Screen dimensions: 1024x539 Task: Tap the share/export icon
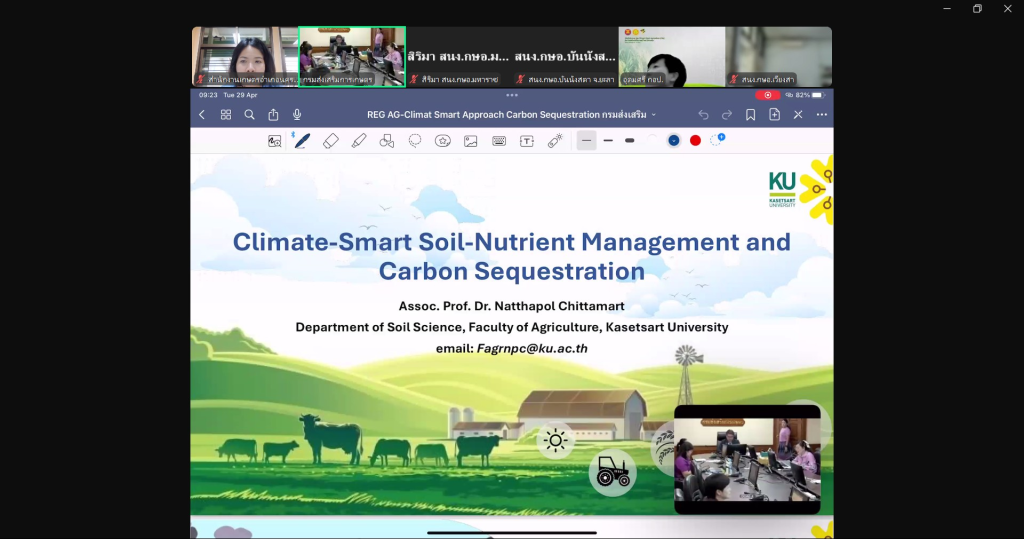[x=273, y=115]
